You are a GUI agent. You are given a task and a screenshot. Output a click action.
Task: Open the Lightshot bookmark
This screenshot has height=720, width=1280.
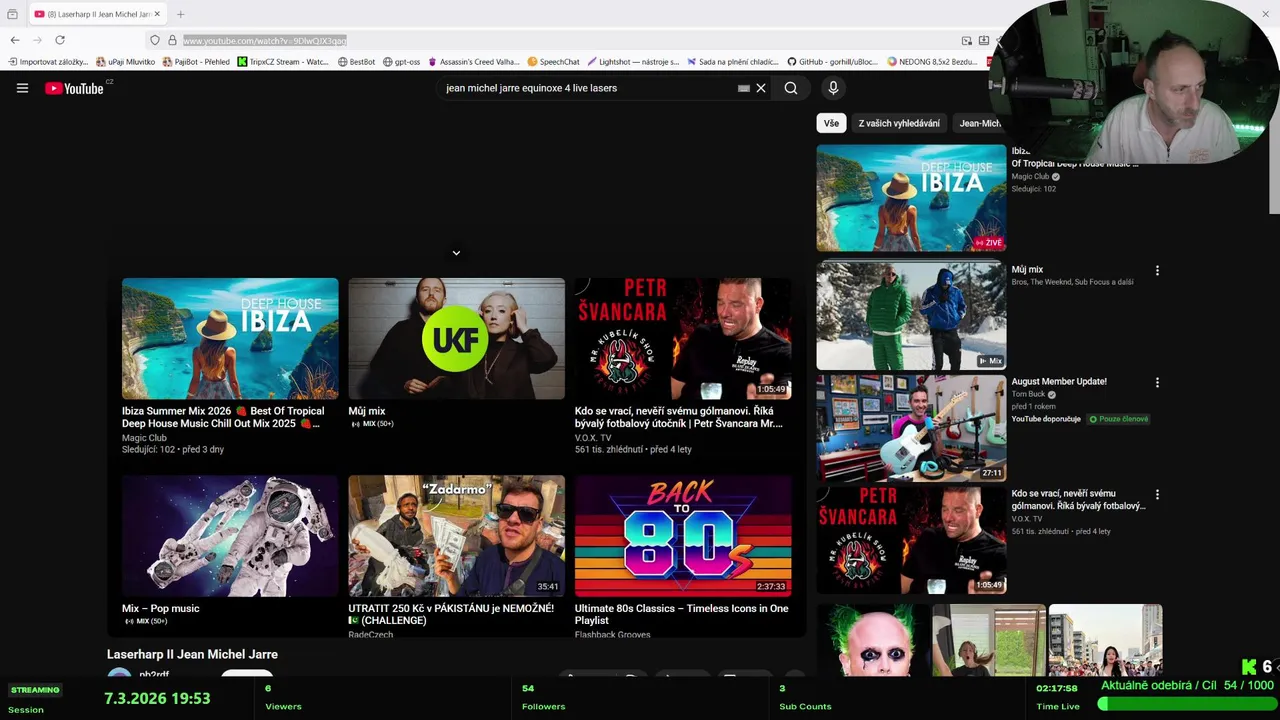[634, 62]
